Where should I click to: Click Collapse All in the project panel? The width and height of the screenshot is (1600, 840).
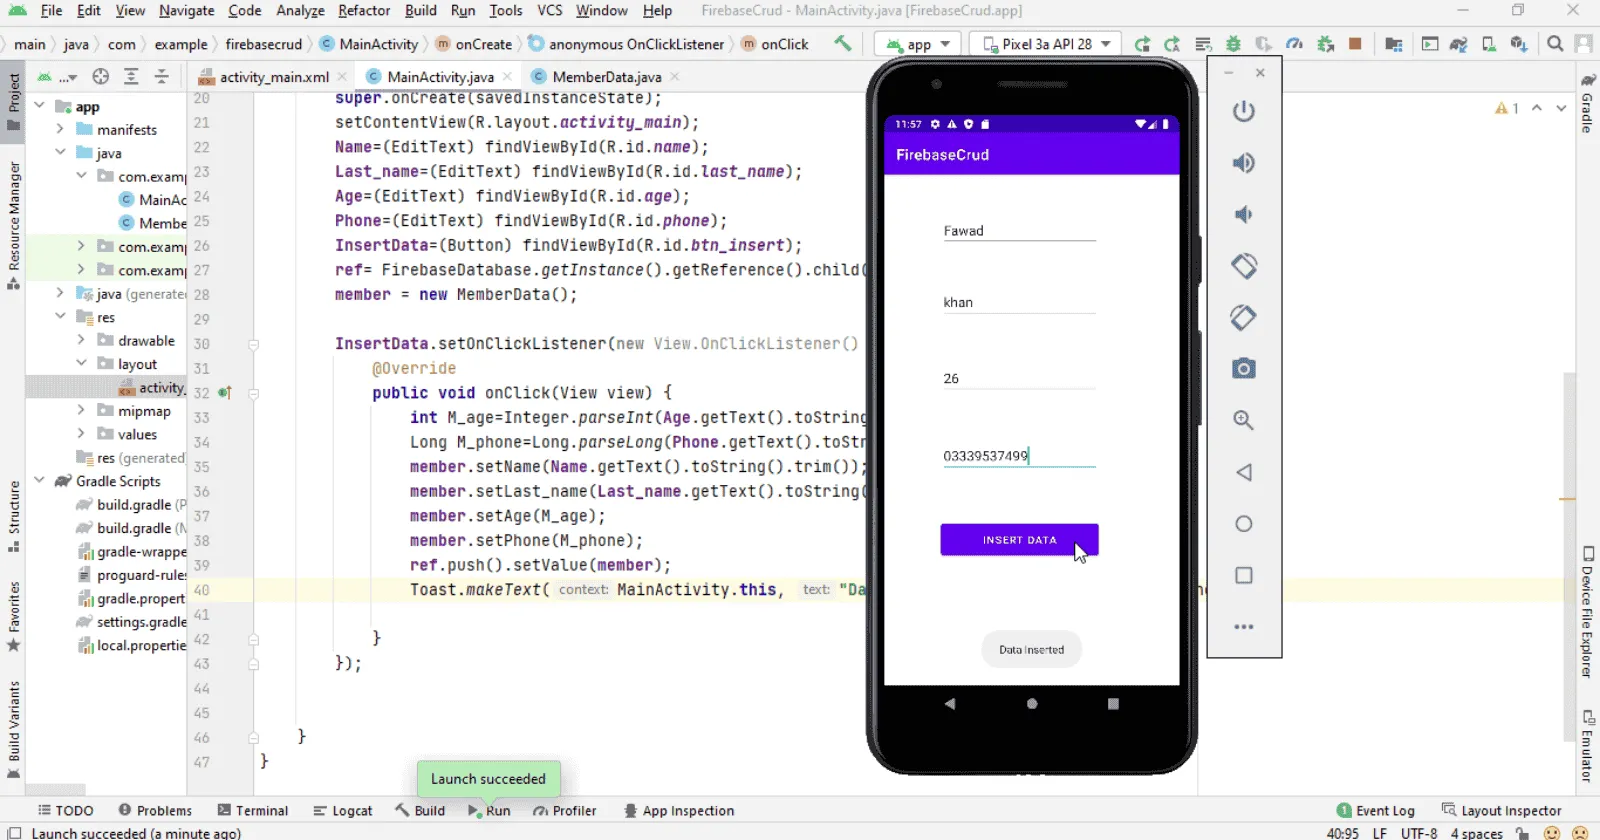click(161, 77)
